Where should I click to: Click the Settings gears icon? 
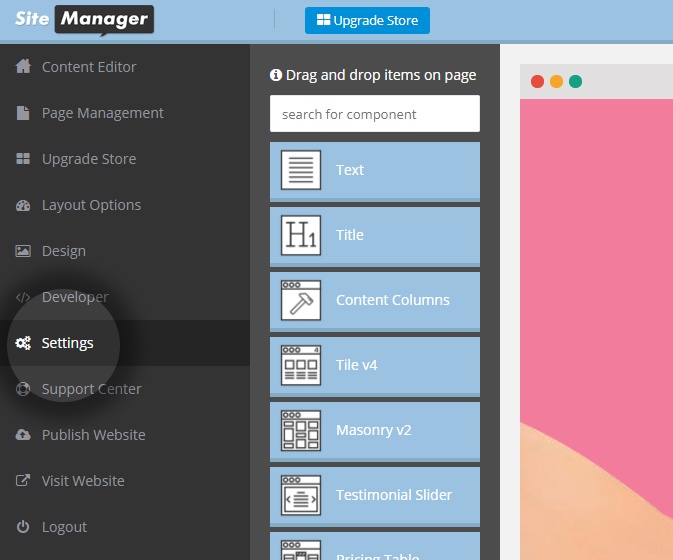click(x=23, y=343)
